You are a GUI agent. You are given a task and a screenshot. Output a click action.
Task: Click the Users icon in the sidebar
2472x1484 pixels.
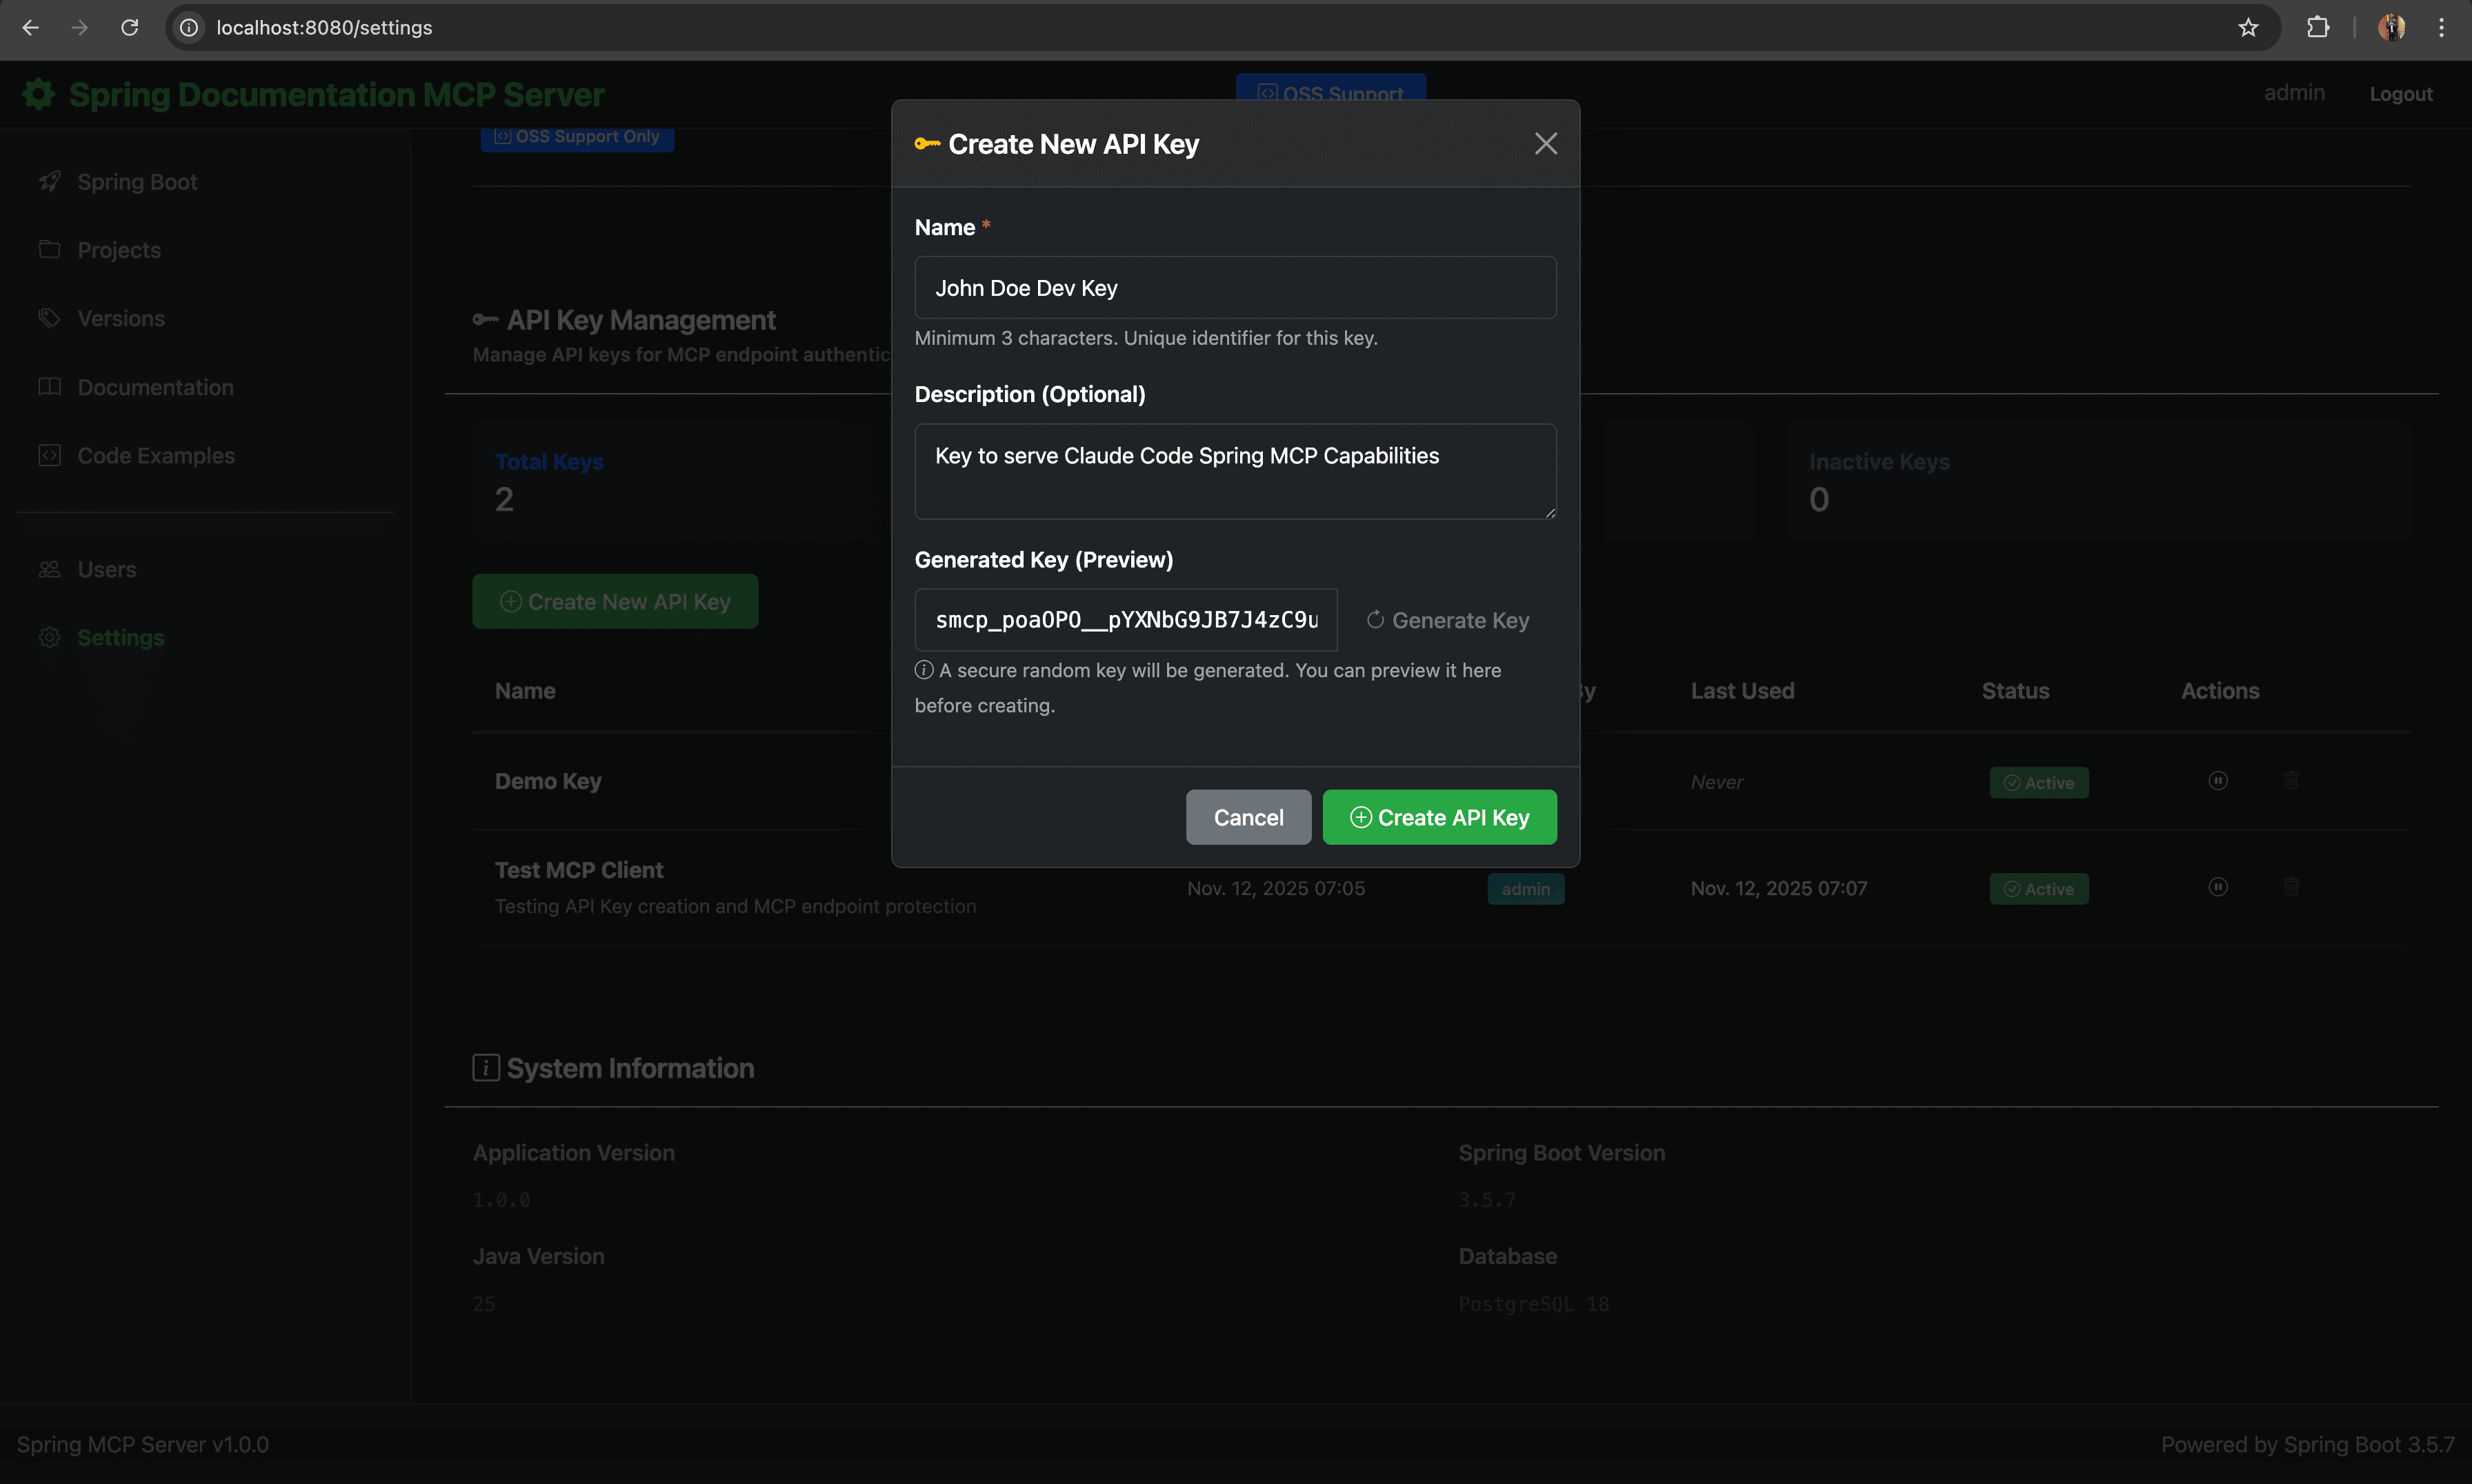click(x=50, y=569)
